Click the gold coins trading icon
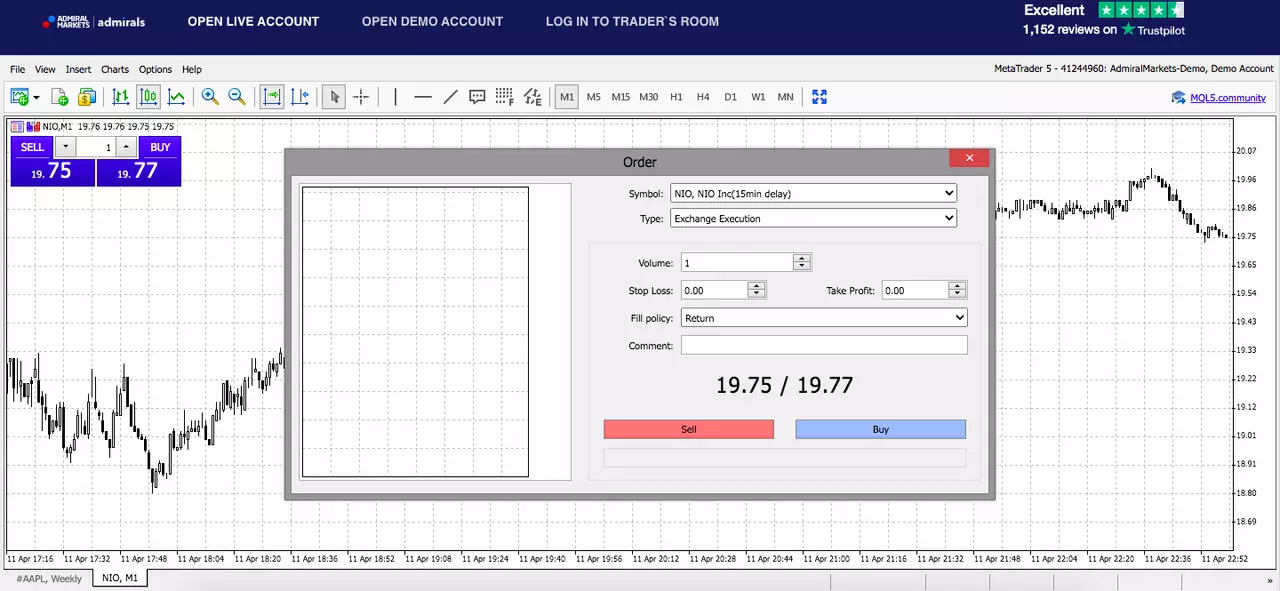 (87, 97)
